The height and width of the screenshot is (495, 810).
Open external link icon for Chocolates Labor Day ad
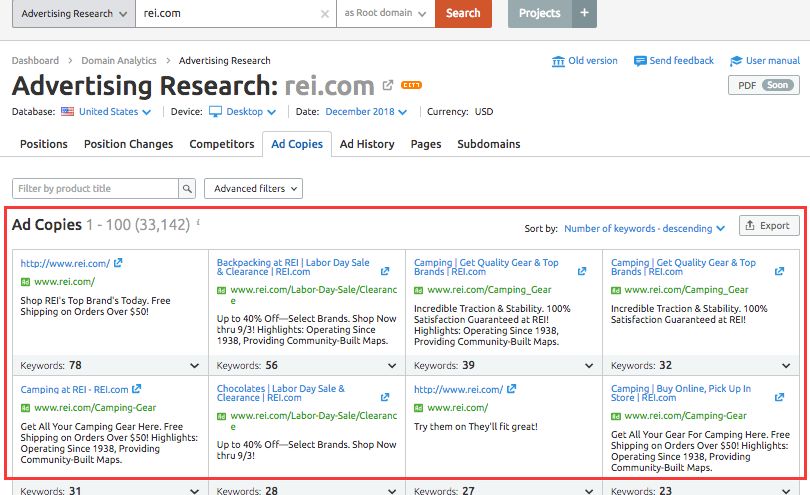(x=385, y=397)
